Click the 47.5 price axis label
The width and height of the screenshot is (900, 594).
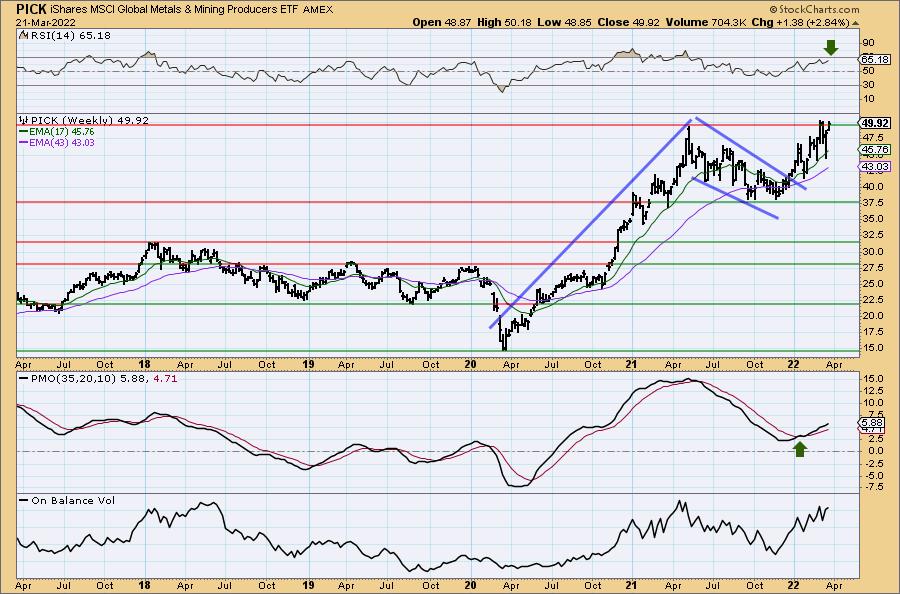coord(872,138)
